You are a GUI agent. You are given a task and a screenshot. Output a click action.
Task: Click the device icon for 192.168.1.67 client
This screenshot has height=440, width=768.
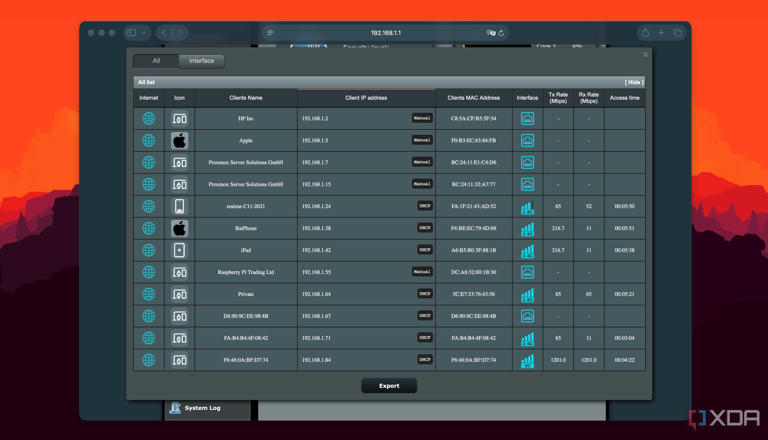(x=179, y=316)
